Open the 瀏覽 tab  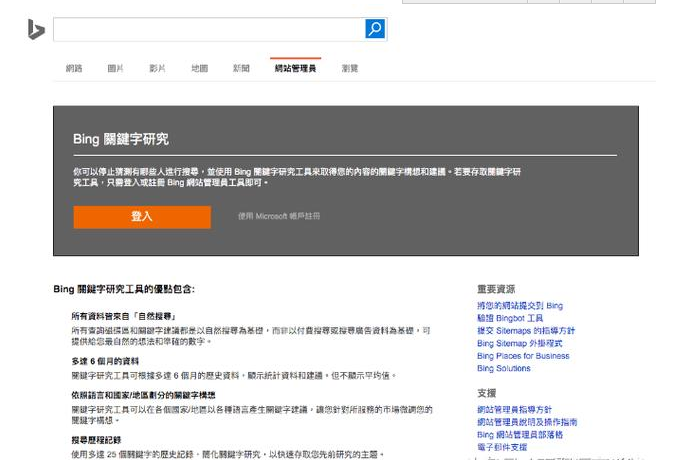pos(350,69)
